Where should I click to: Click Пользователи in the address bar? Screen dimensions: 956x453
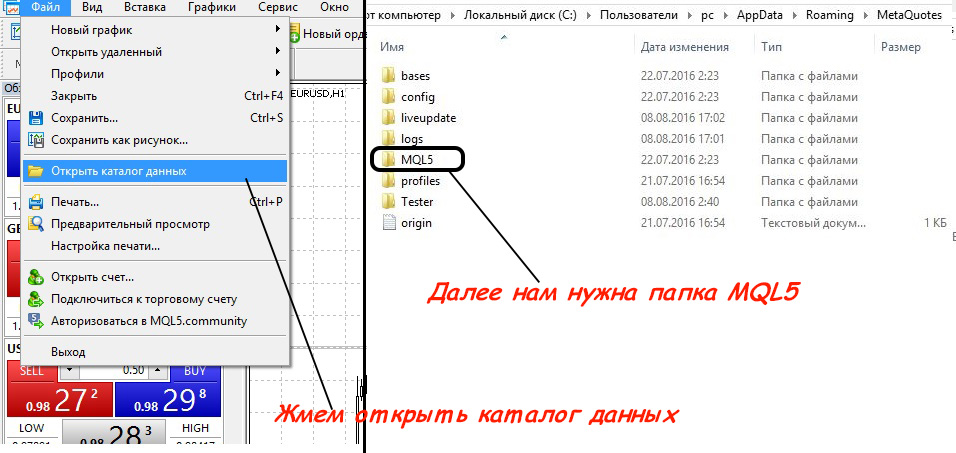pos(640,15)
